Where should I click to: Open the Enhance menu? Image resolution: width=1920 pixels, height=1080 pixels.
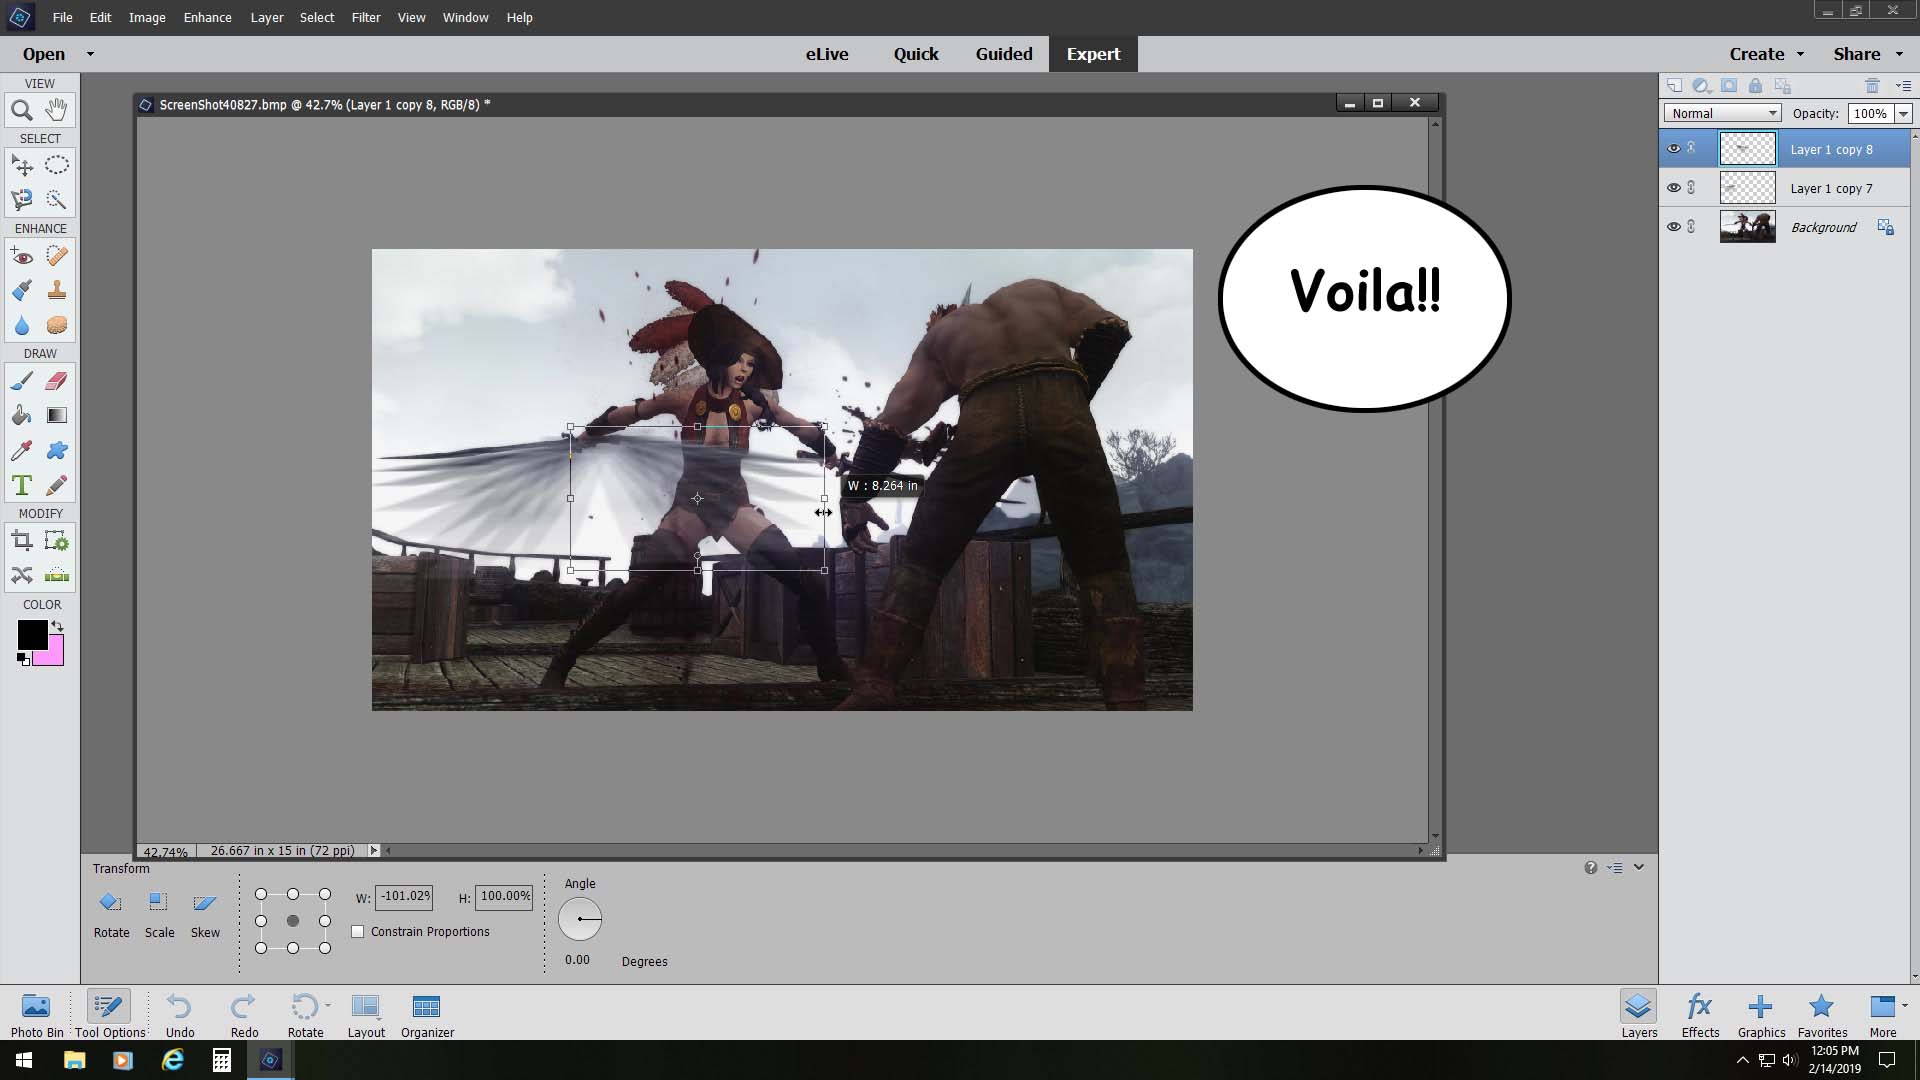coord(207,17)
